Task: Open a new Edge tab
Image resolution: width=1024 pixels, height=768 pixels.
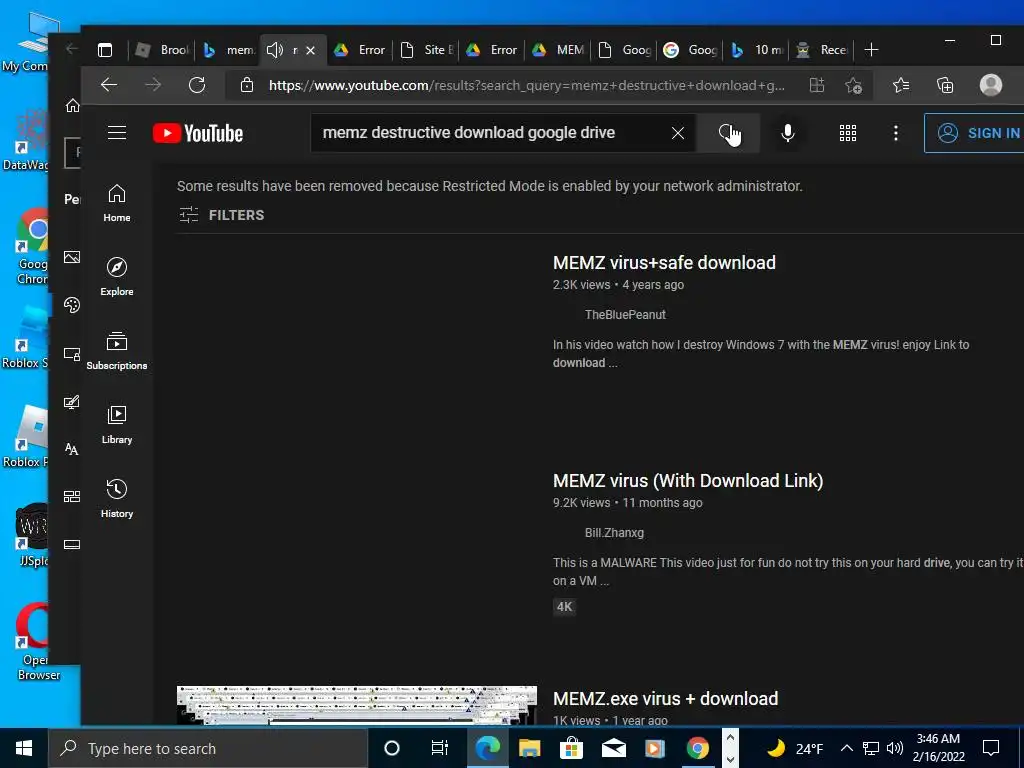Action: tap(871, 50)
